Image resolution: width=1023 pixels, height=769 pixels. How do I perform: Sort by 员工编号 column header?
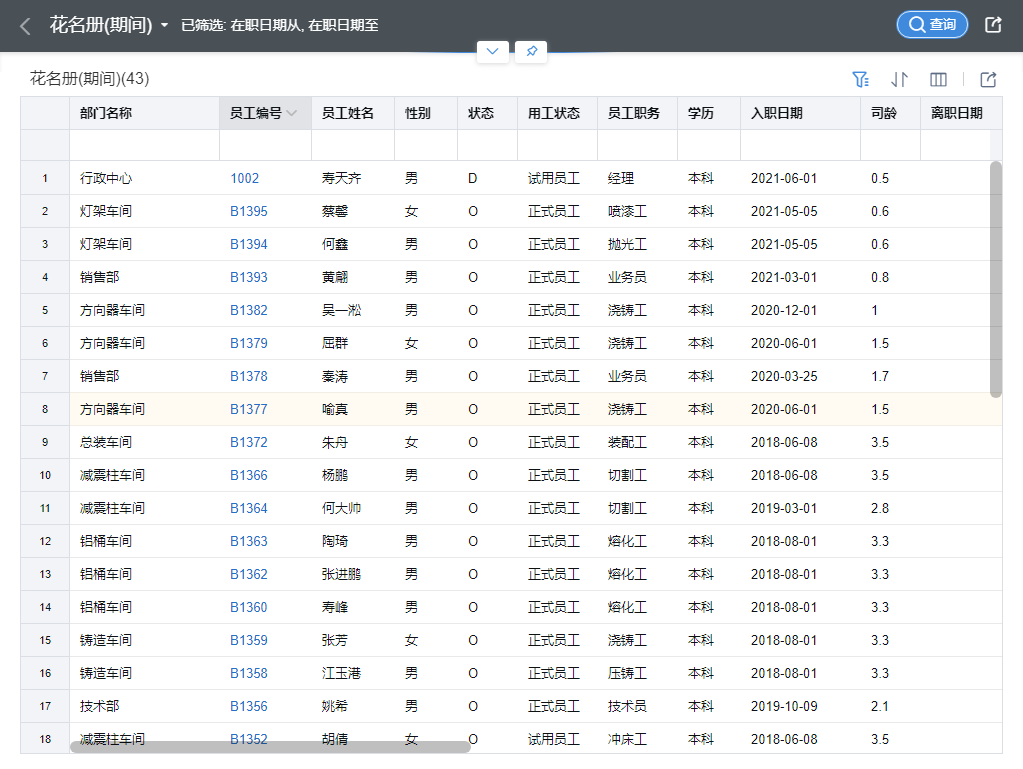(x=266, y=113)
